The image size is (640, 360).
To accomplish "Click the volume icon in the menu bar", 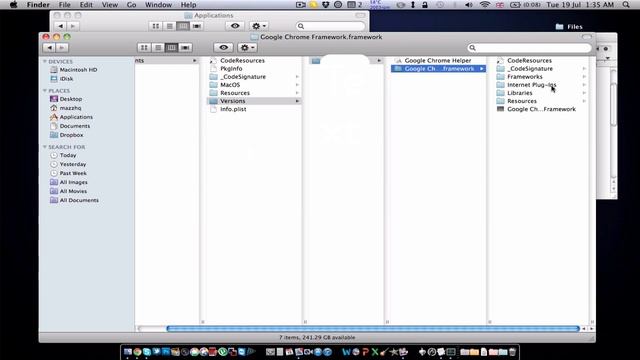I will (469, 5).
